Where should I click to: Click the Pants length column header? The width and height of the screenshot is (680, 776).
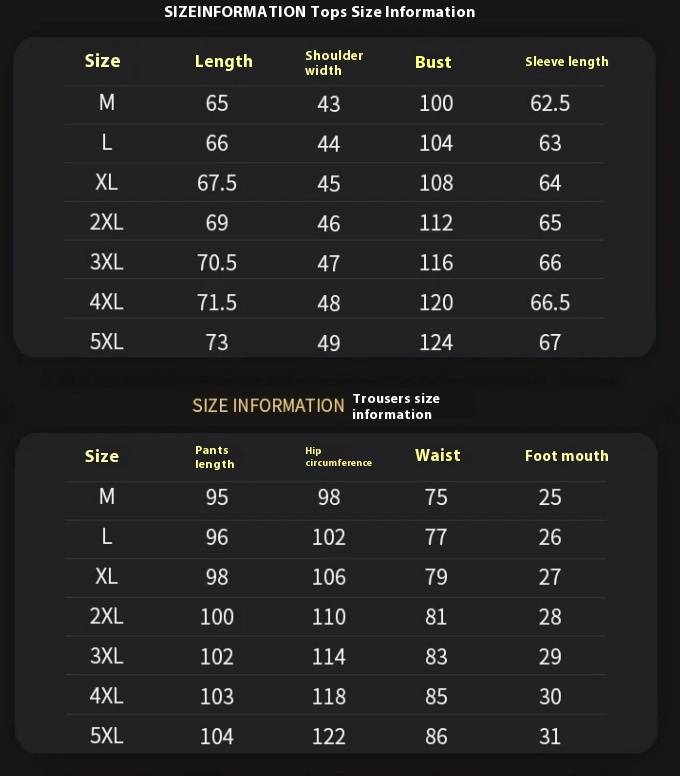(215, 456)
